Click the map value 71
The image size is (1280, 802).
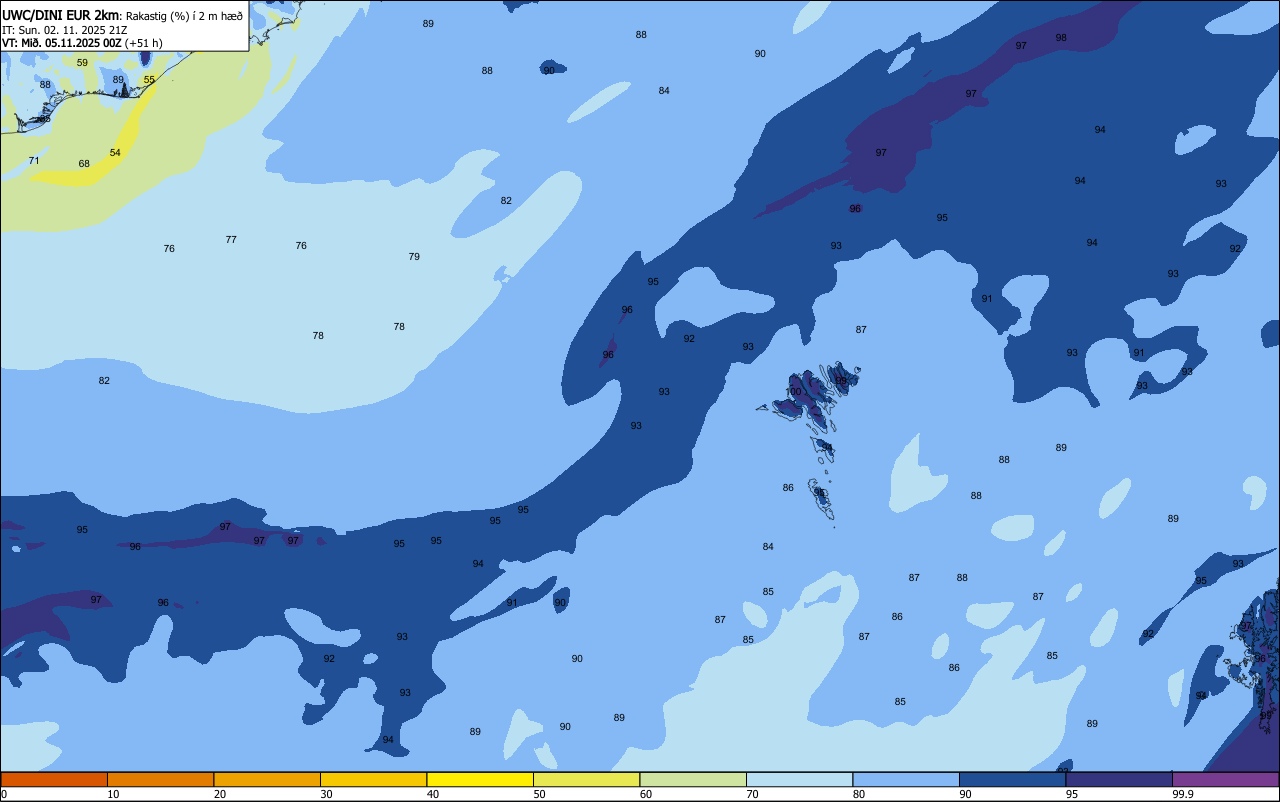(34, 160)
